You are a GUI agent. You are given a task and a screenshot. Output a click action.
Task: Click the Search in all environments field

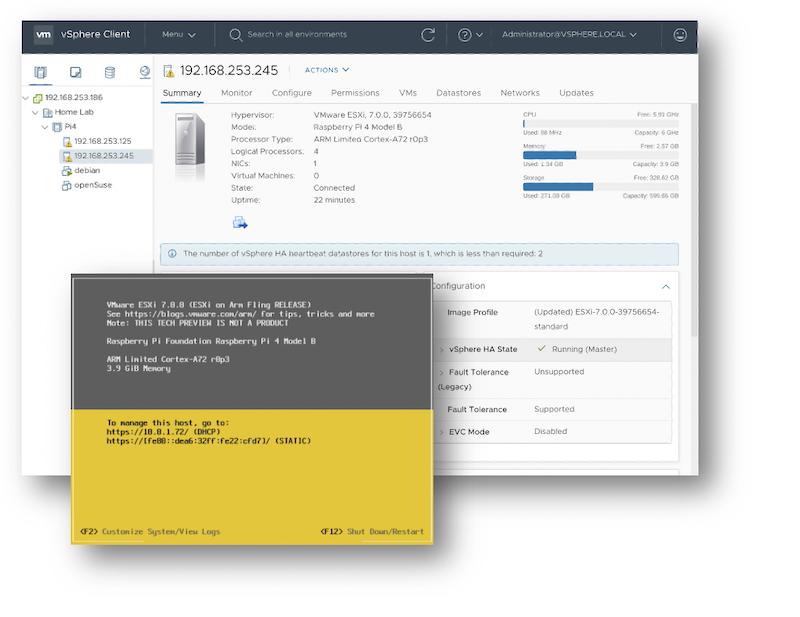(297, 34)
